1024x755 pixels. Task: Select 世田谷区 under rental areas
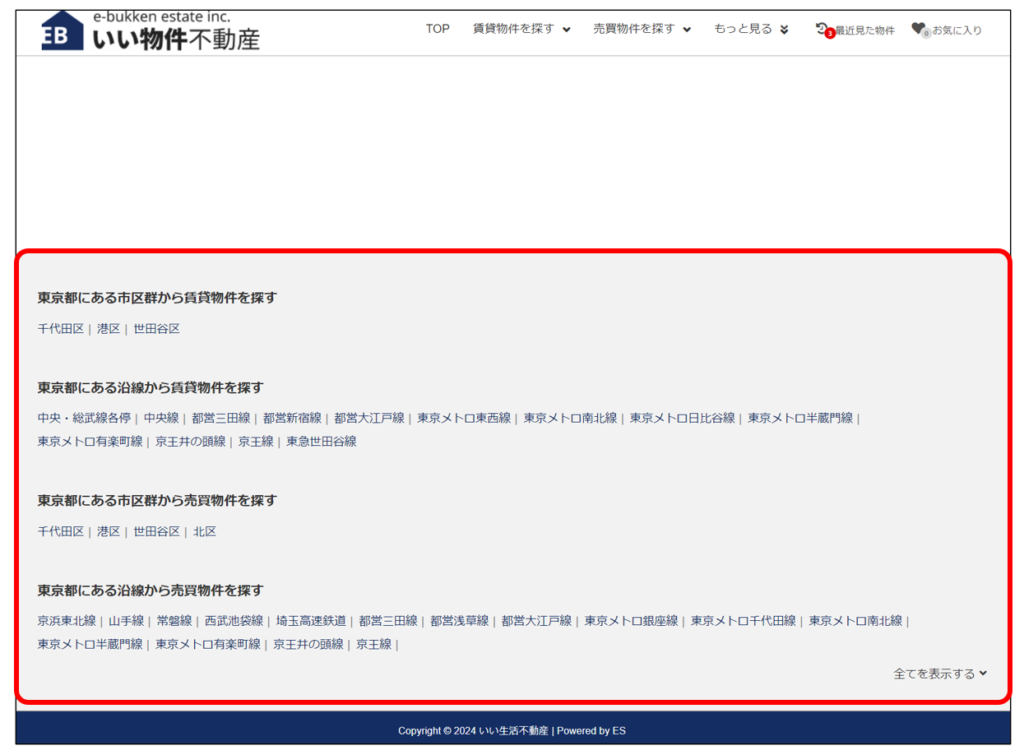[x=156, y=329]
